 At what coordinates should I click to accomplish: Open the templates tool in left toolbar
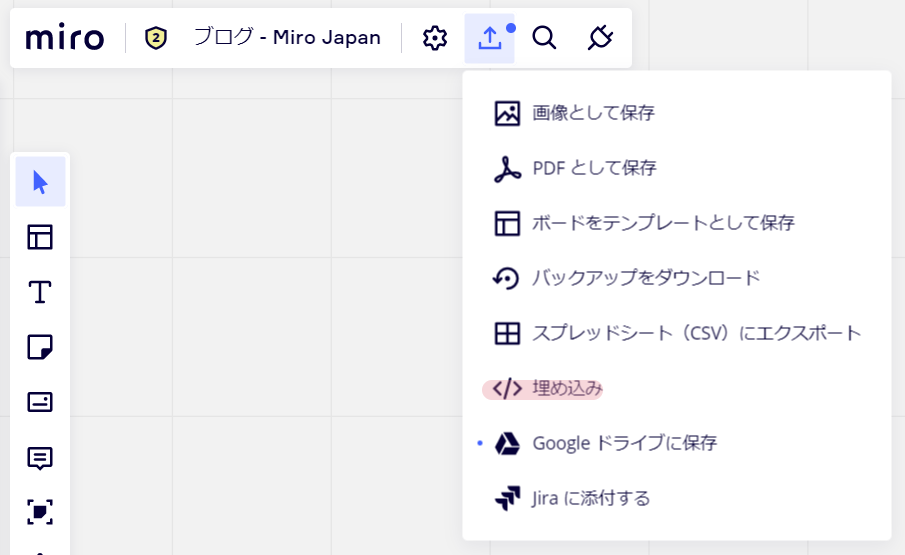[40, 237]
